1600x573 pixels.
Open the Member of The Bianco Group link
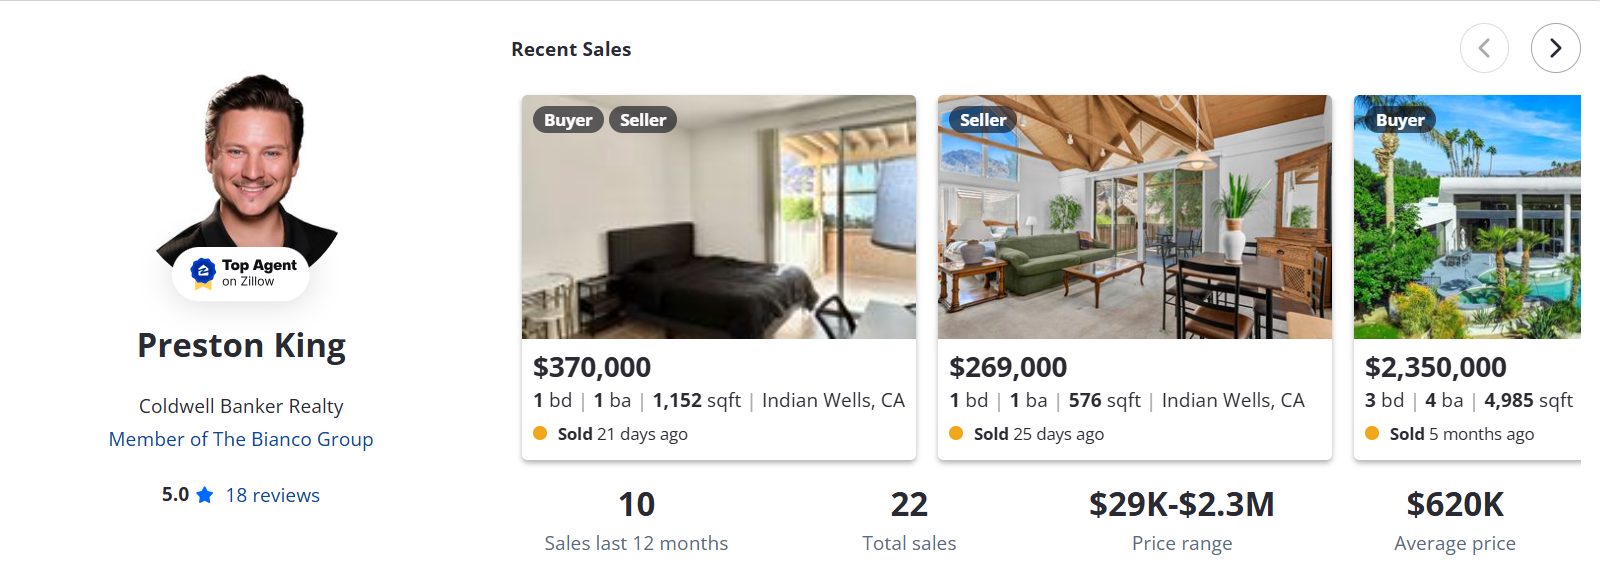tap(241, 439)
